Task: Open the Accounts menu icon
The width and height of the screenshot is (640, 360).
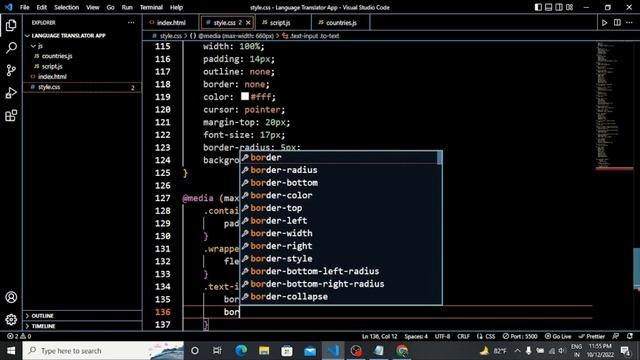Action: pos(11,297)
